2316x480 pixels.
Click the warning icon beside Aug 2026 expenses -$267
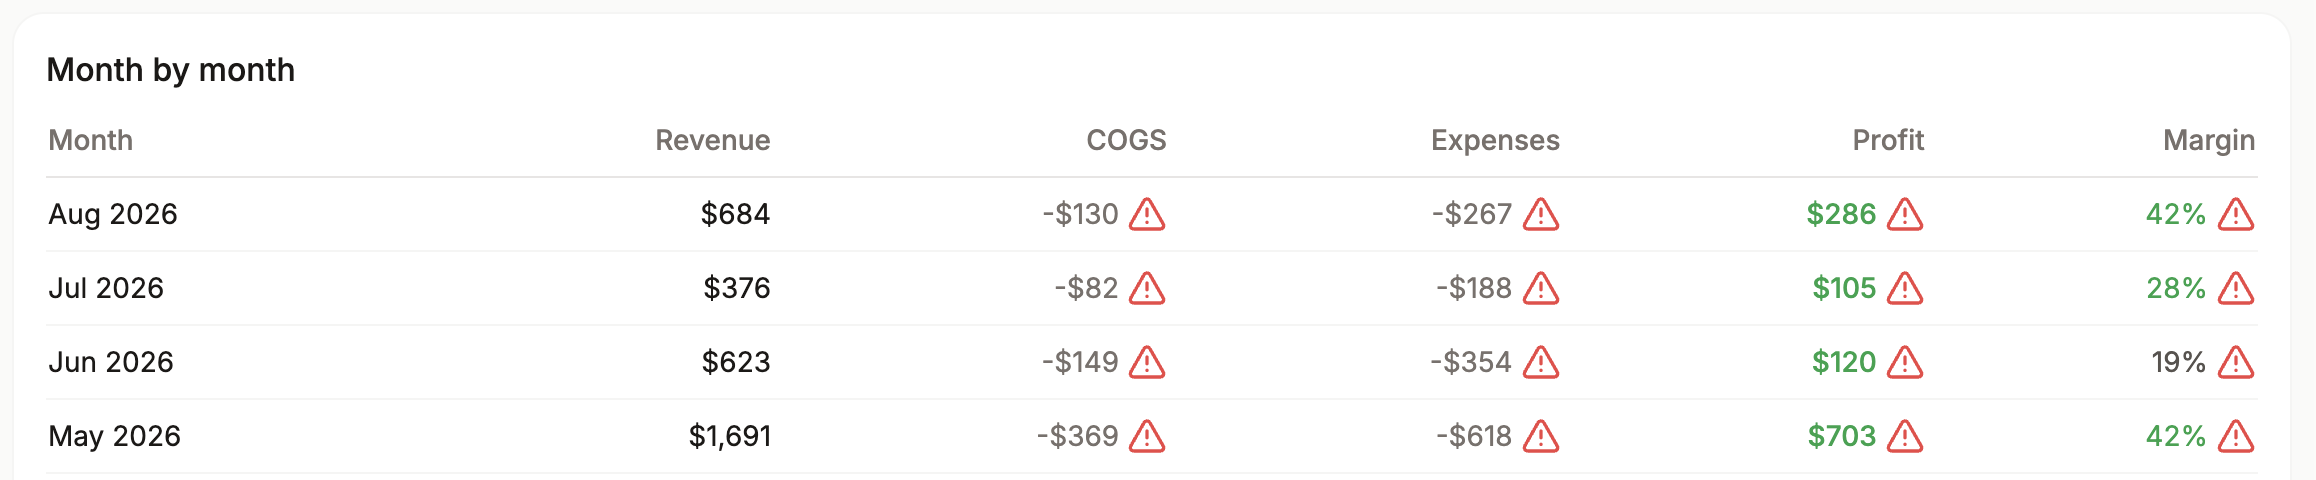(1541, 214)
